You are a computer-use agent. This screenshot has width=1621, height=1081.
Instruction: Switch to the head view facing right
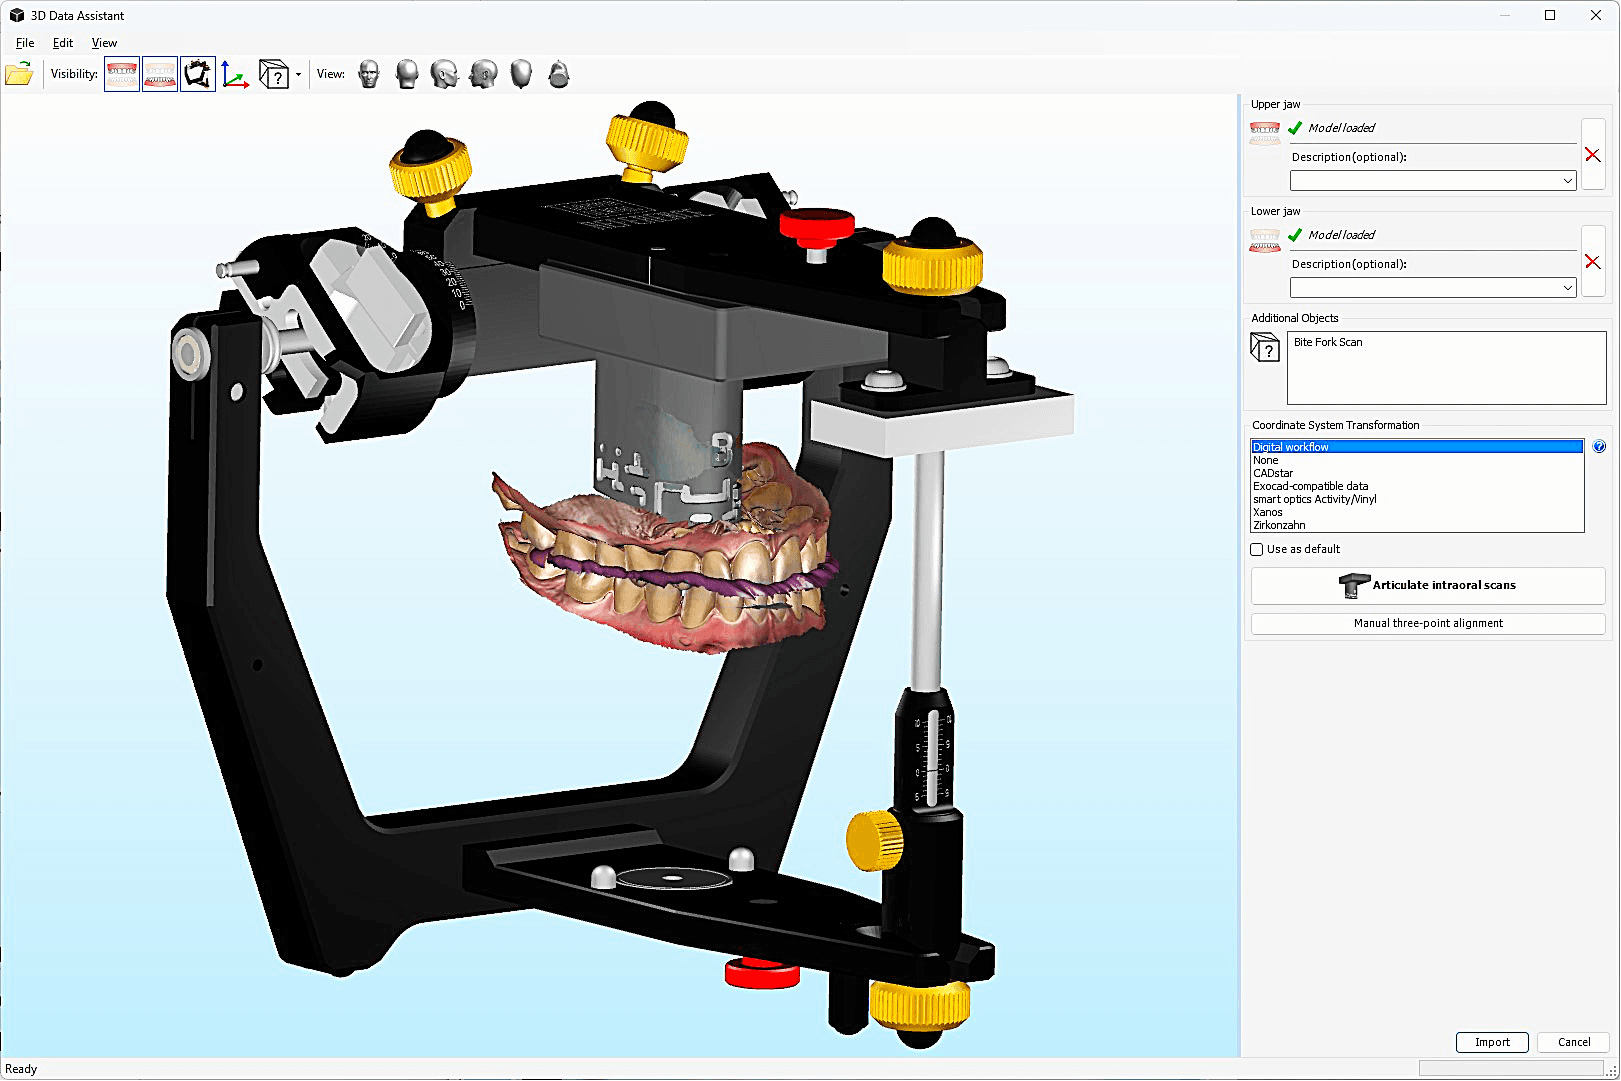tap(445, 74)
